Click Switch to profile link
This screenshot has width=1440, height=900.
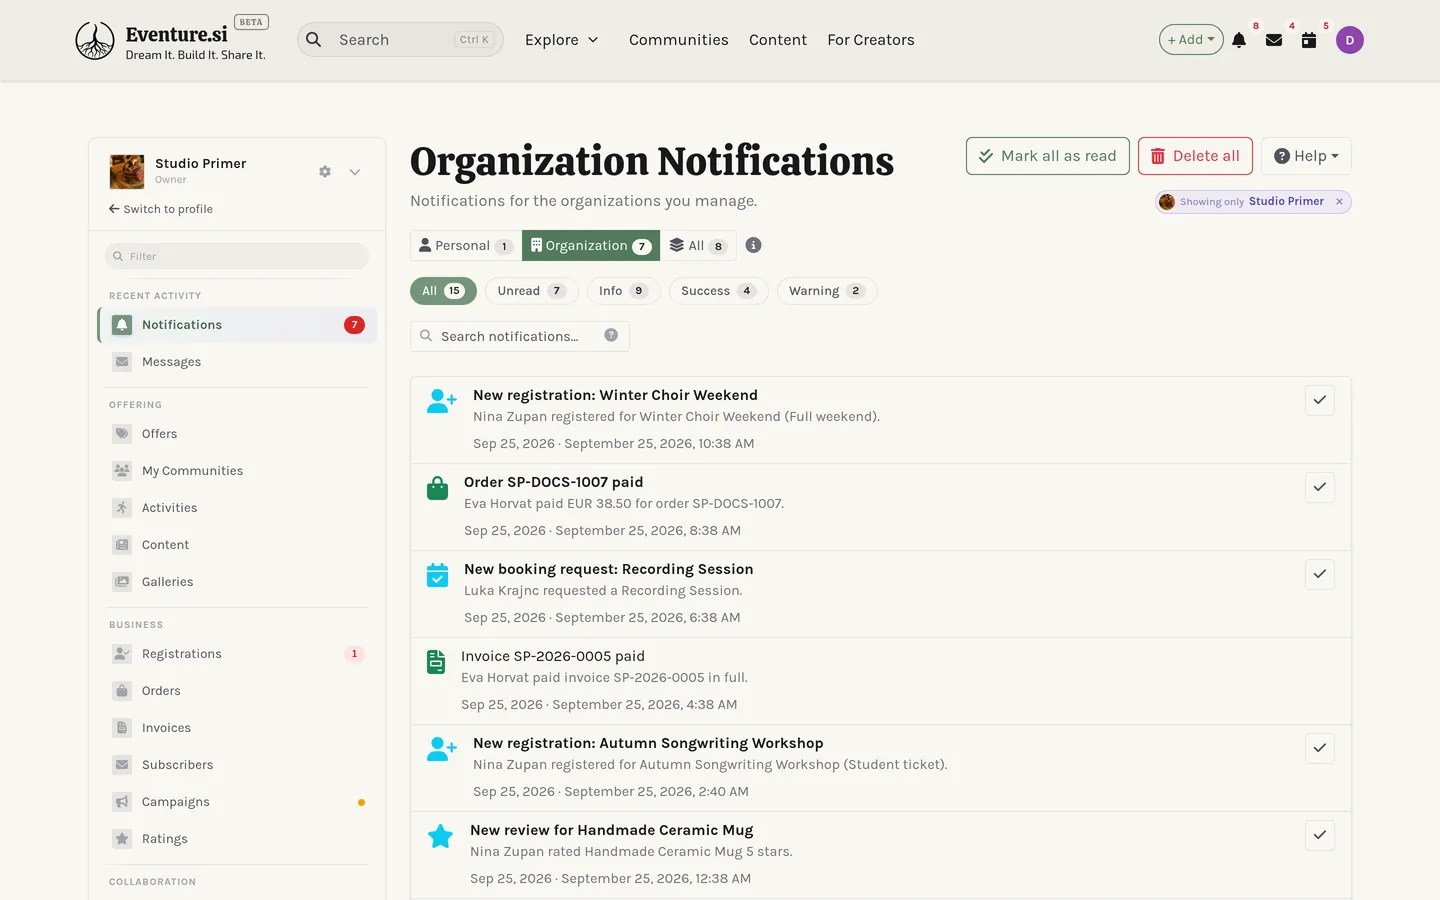[161, 209]
